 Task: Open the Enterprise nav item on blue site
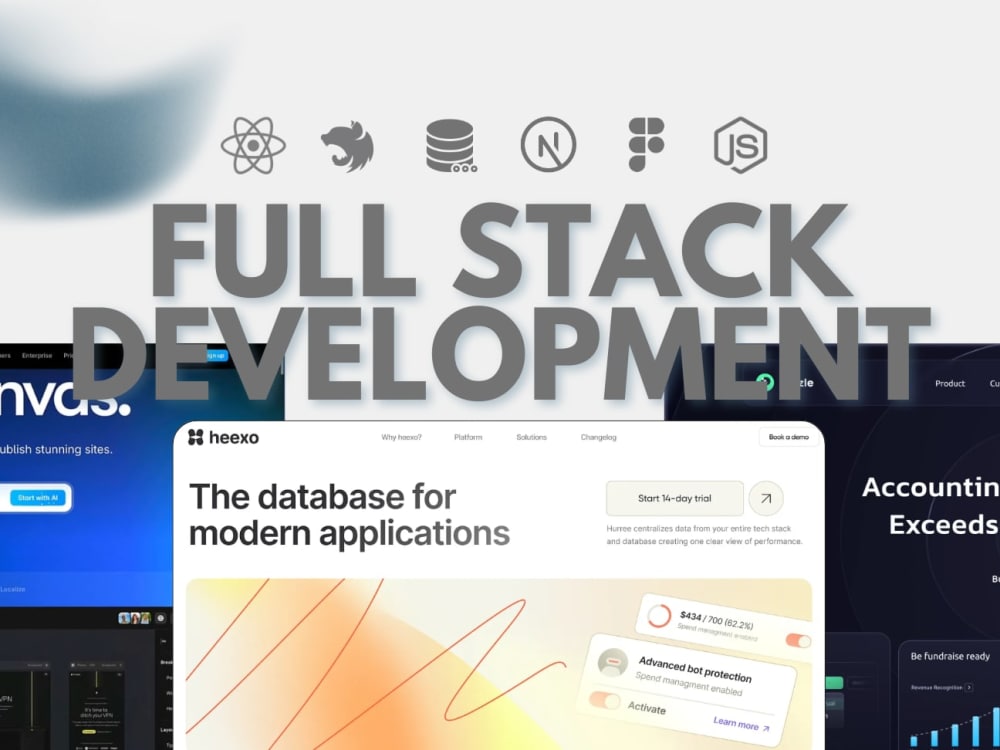[x=37, y=356]
